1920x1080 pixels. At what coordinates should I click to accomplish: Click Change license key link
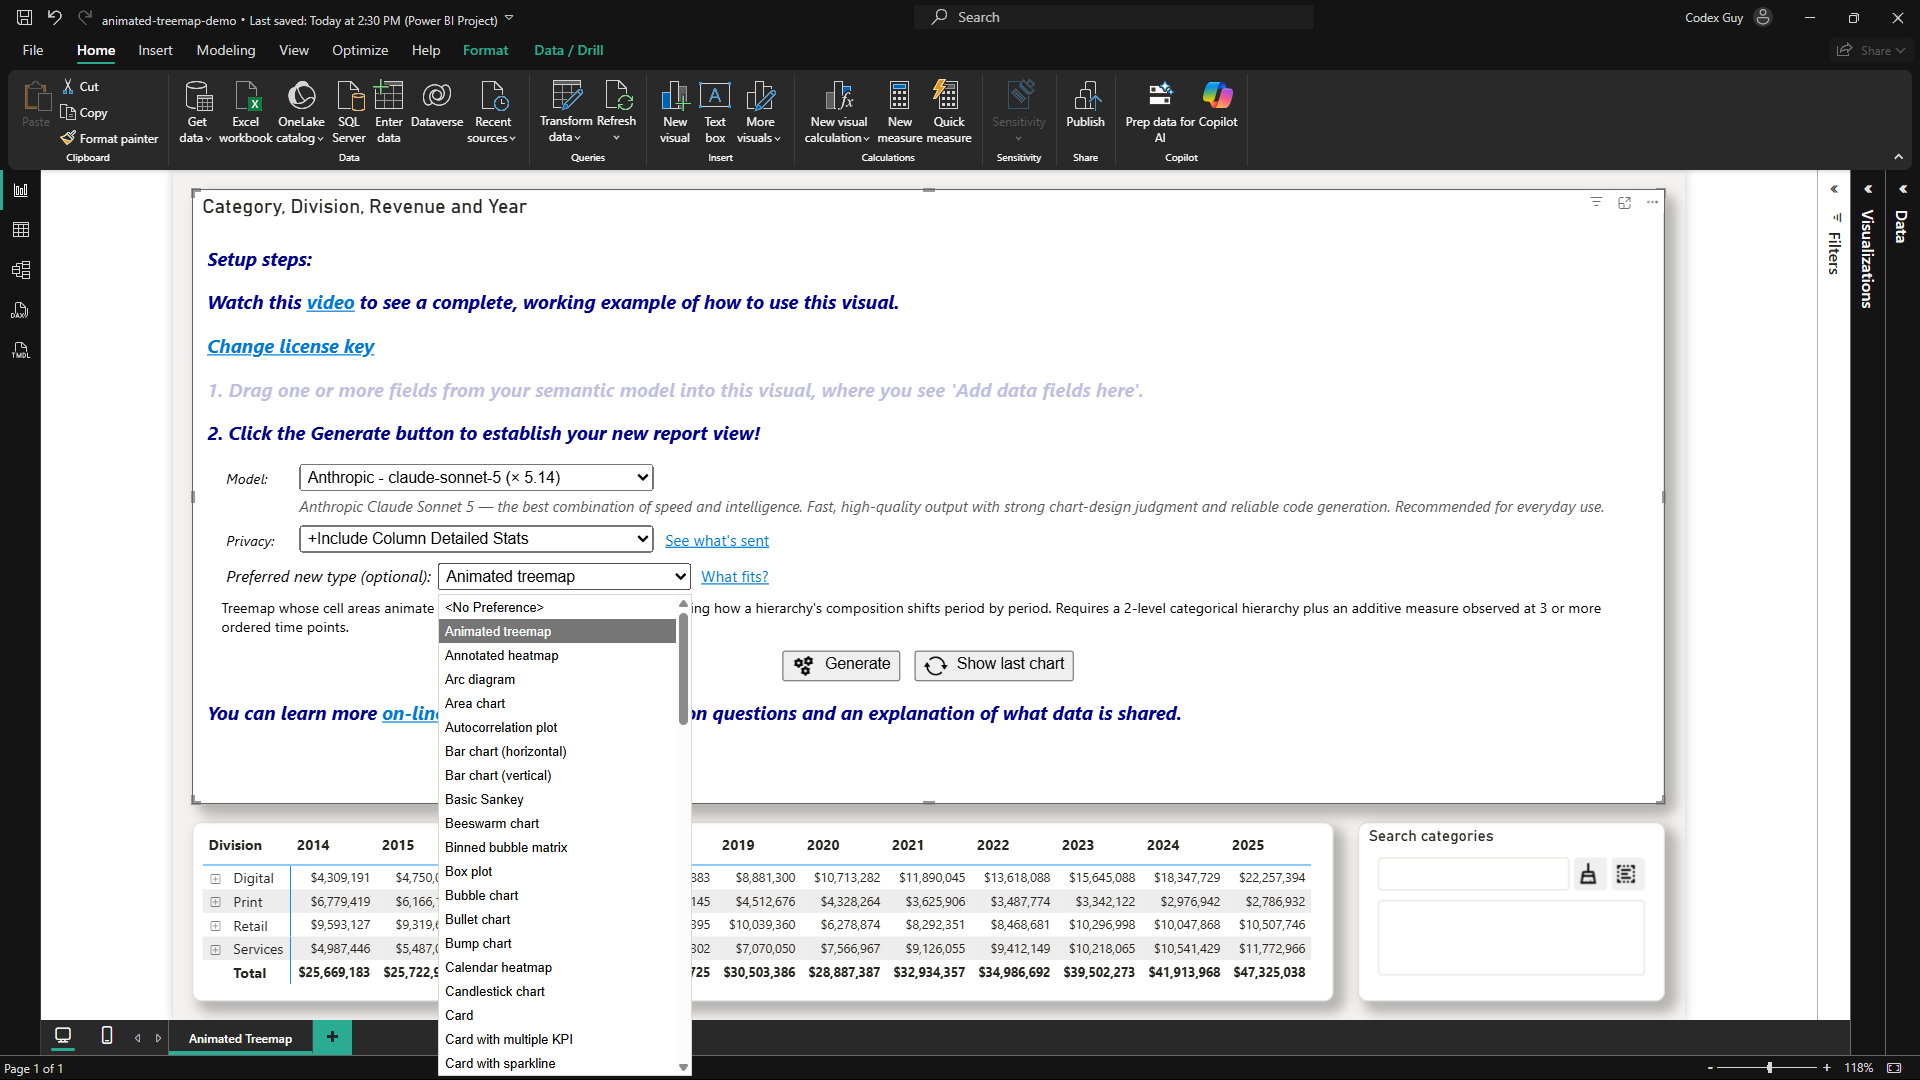click(x=290, y=347)
